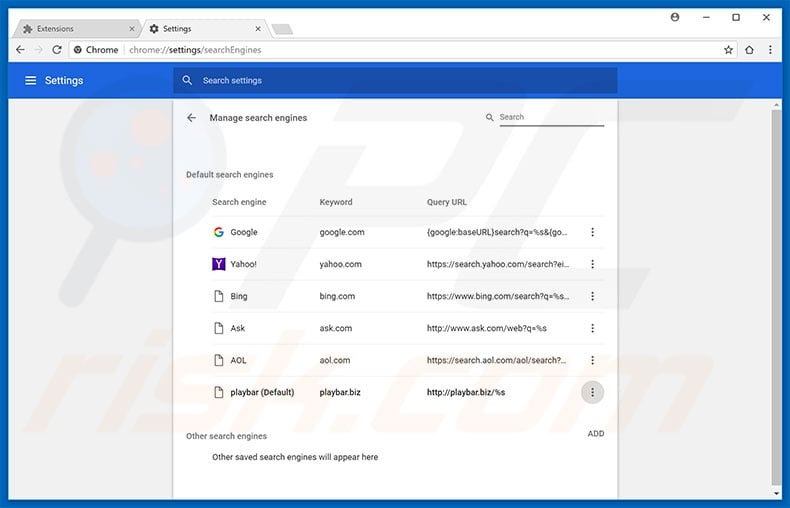The width and height of the screenshot is (790, 508).
Task: Click the scrollbar up arrow
Action: pyautogui.click(x=776, y=104)
